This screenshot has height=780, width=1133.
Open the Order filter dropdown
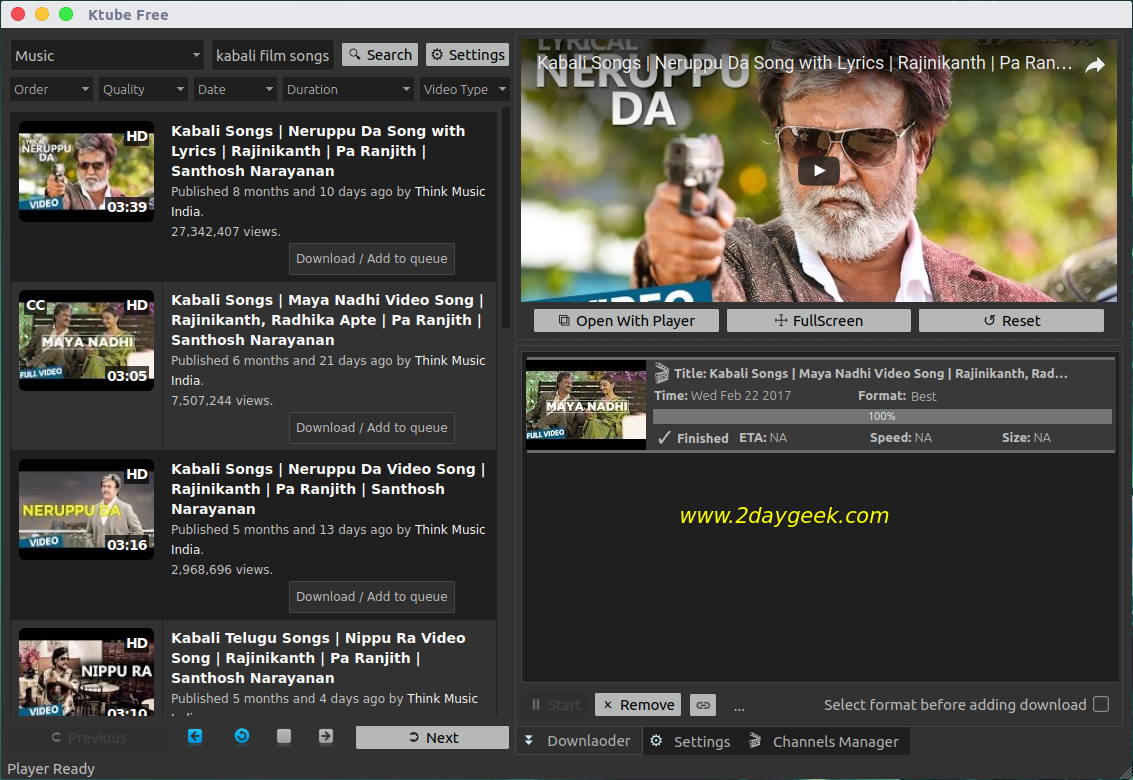pos(51,90)
